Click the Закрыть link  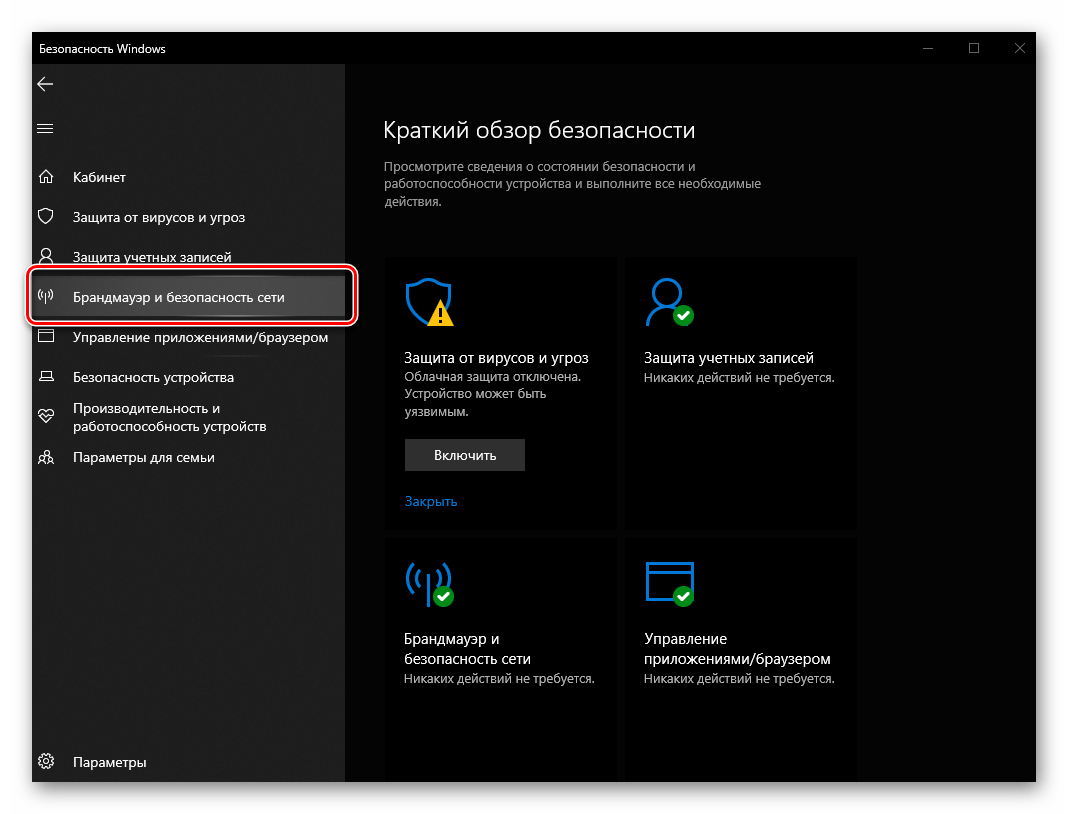[x=430, y=501]
